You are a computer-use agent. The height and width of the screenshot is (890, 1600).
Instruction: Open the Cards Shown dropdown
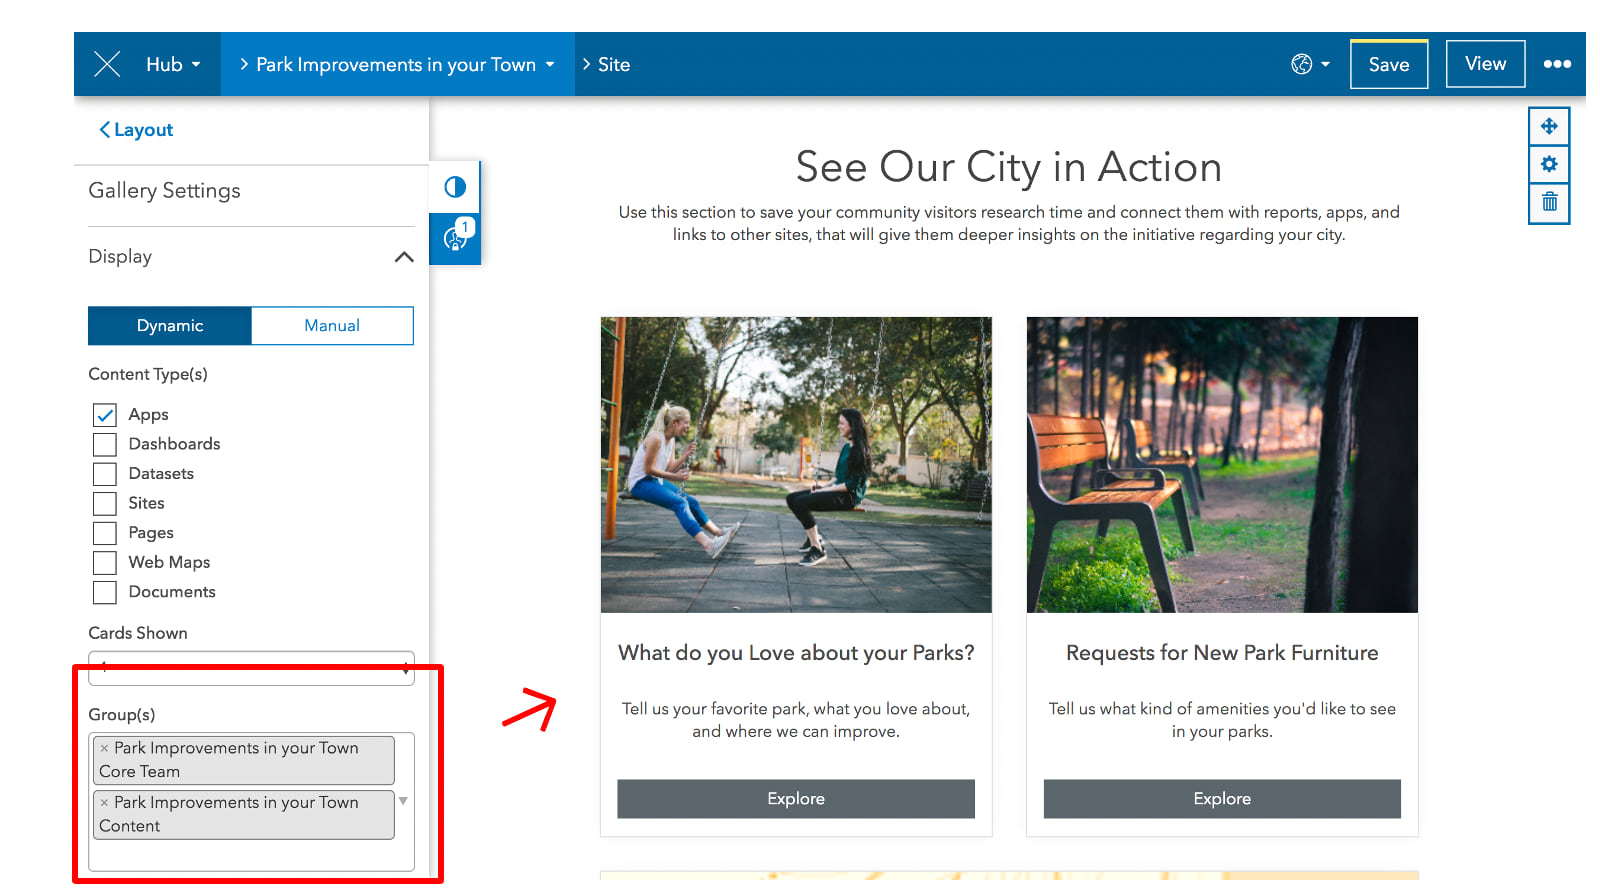[251, 668]
